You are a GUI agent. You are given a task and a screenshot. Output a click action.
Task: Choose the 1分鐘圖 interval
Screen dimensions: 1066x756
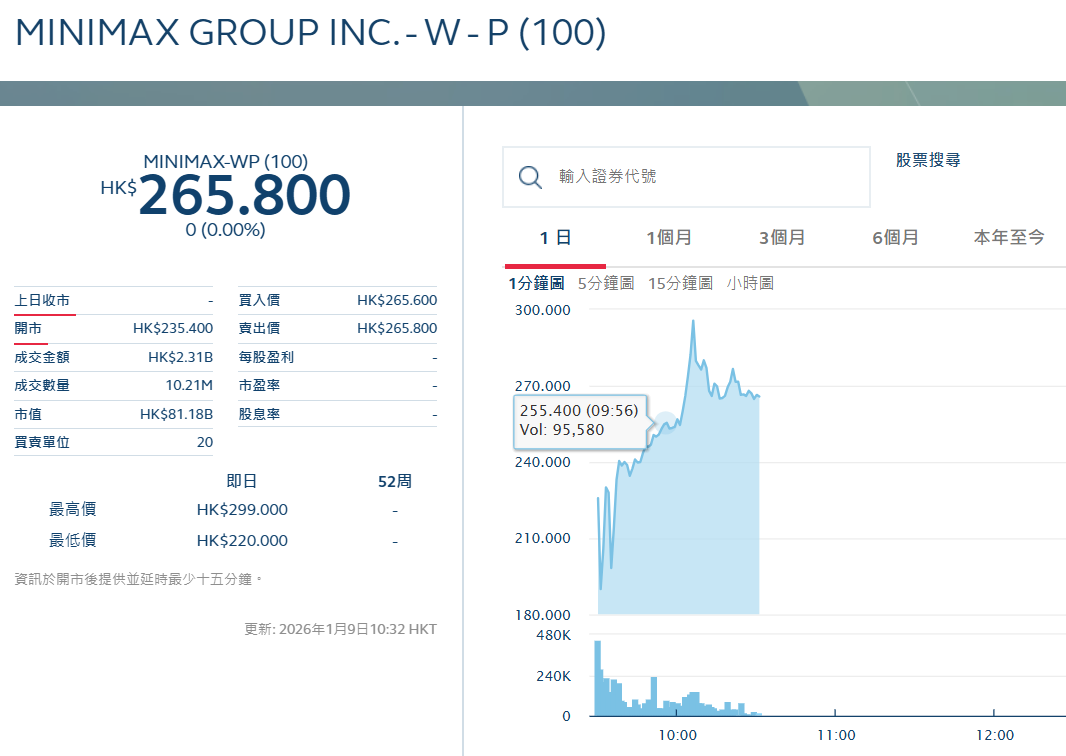point(536,284)
